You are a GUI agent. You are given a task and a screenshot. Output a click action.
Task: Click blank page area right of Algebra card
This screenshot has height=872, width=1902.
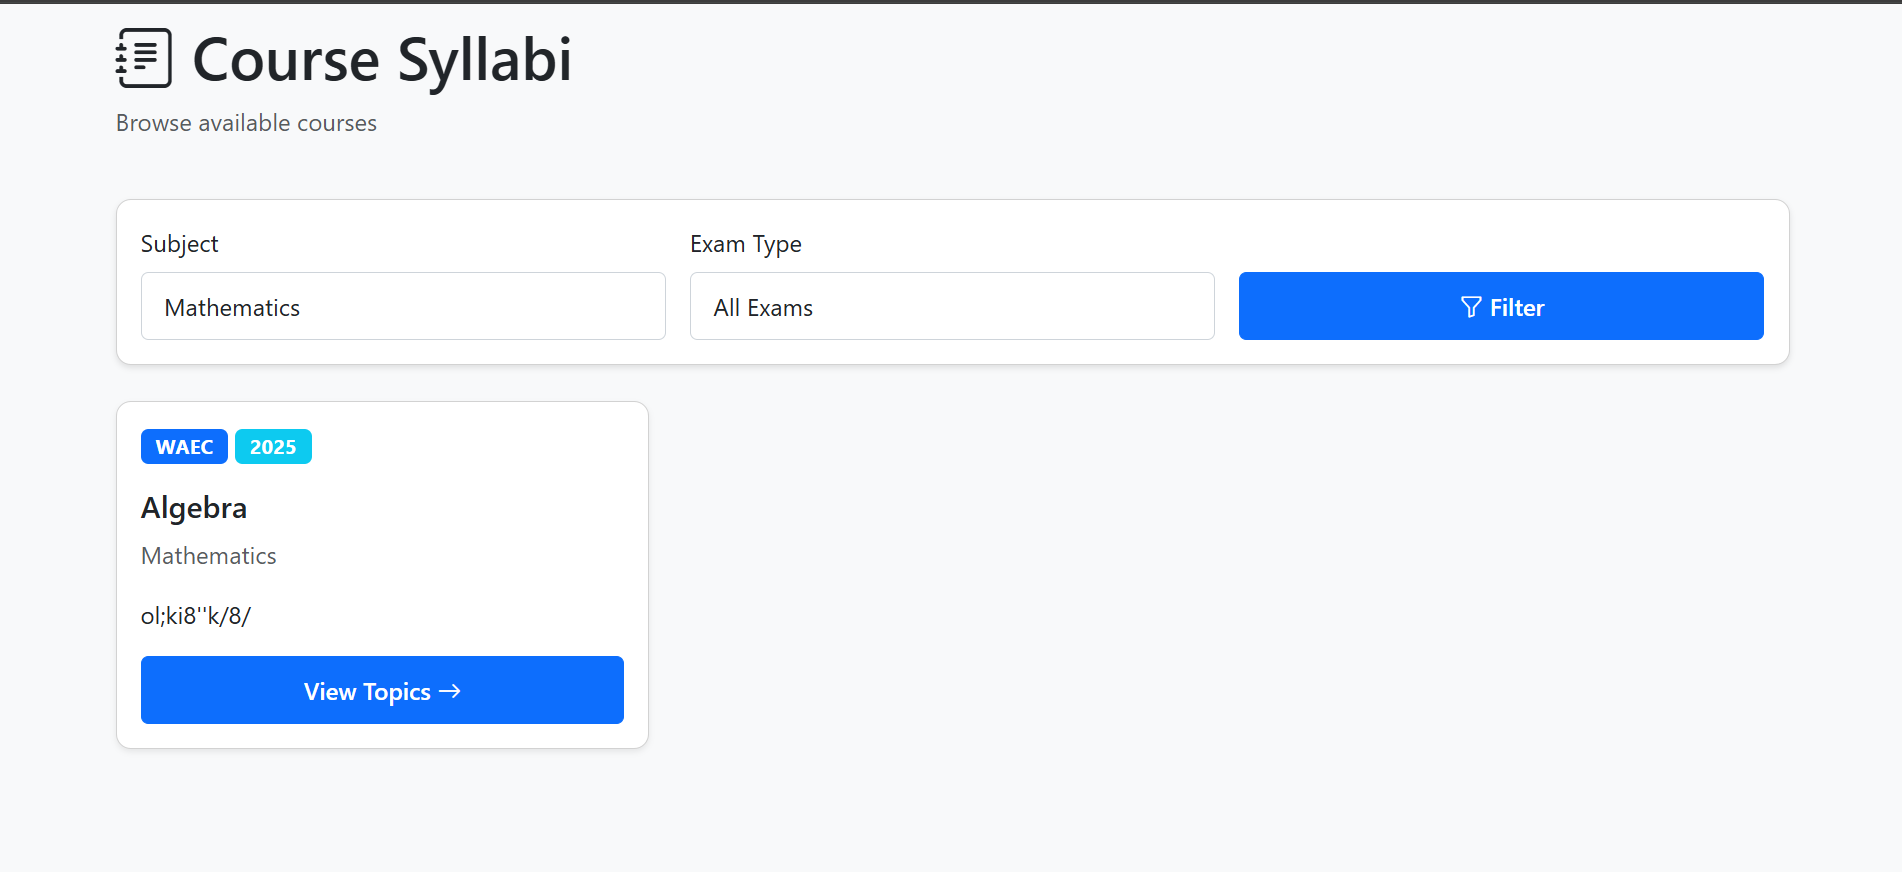[x=1200, y=580]
